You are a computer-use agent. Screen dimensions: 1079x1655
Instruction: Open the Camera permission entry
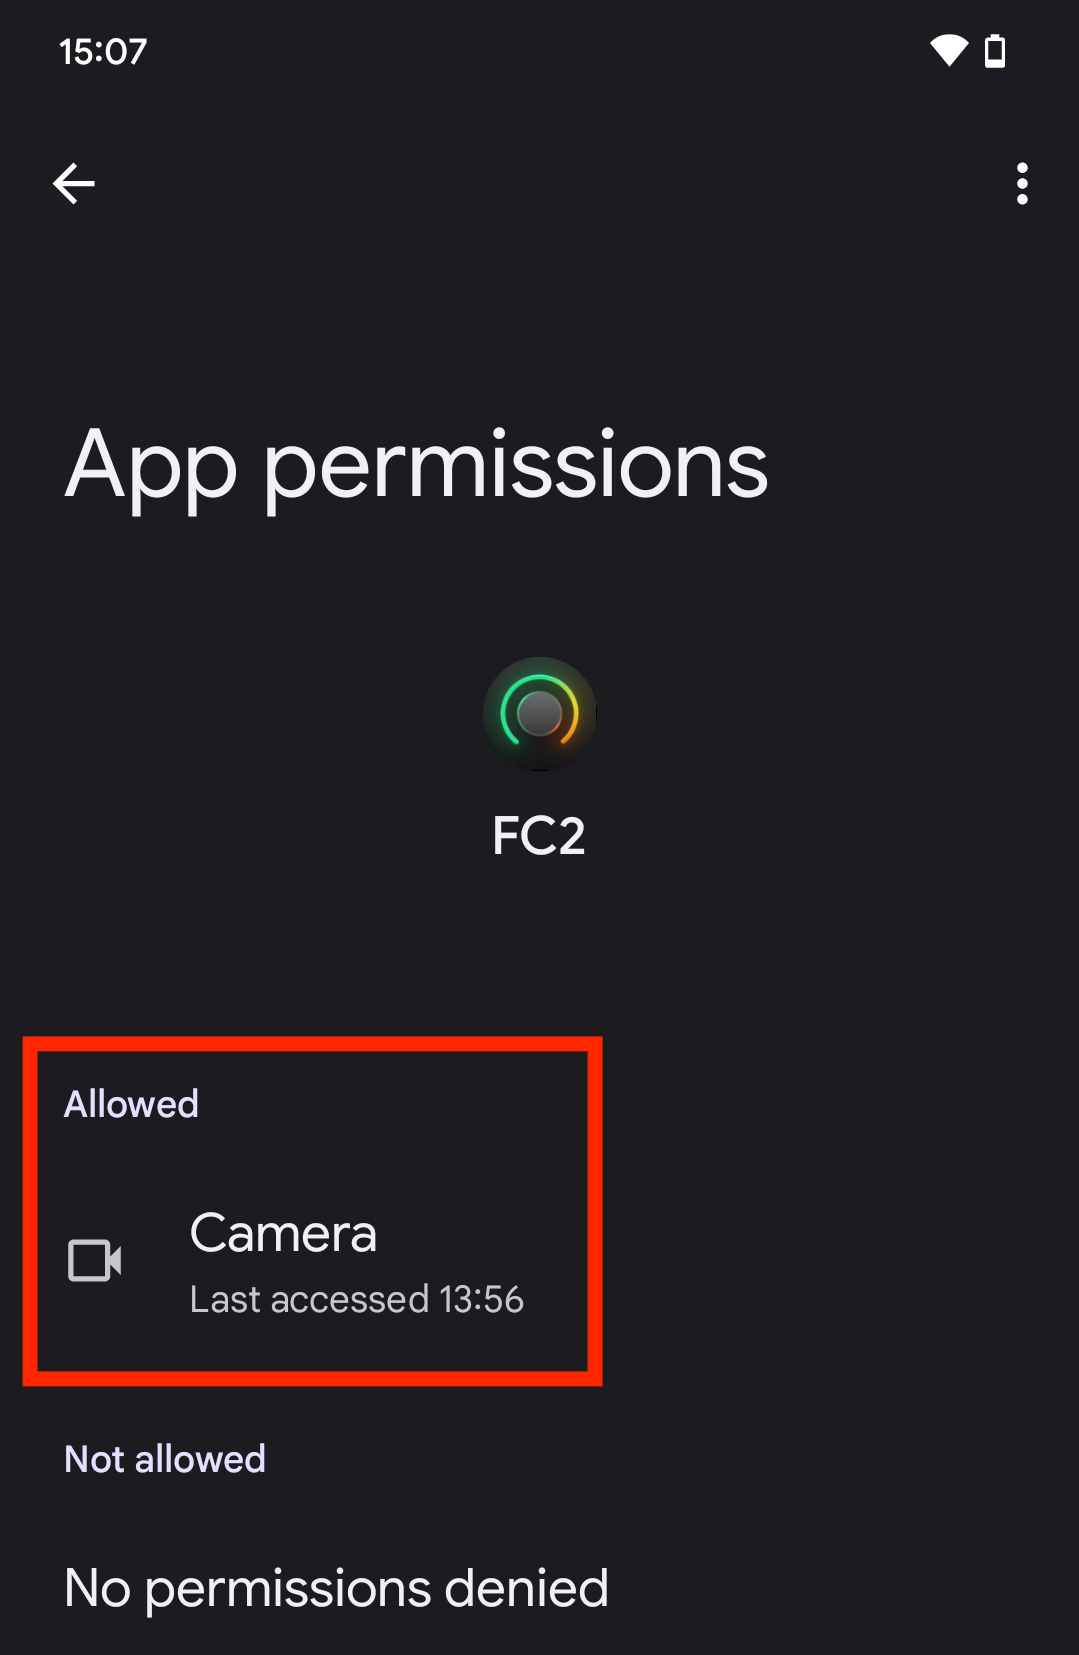click(x=539, y=1261)
